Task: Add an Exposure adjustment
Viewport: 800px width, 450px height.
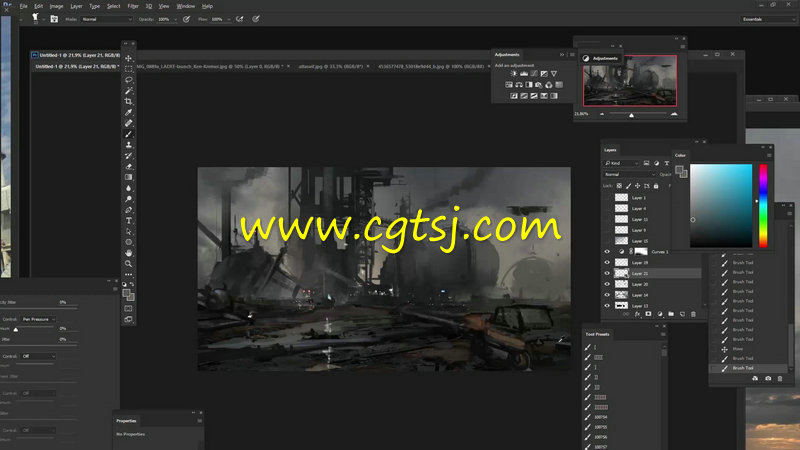Action: coord(544,74)
